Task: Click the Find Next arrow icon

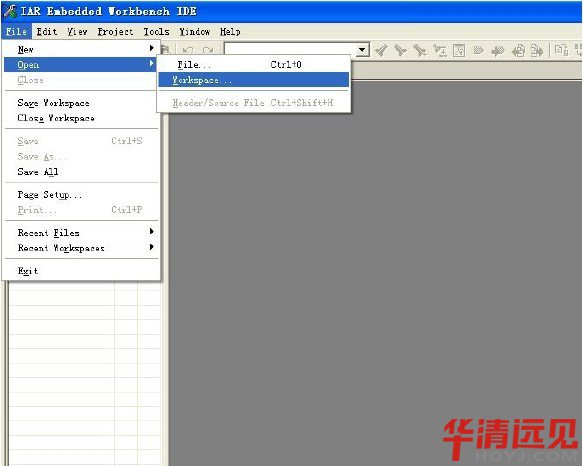Action: click(400, 50)
